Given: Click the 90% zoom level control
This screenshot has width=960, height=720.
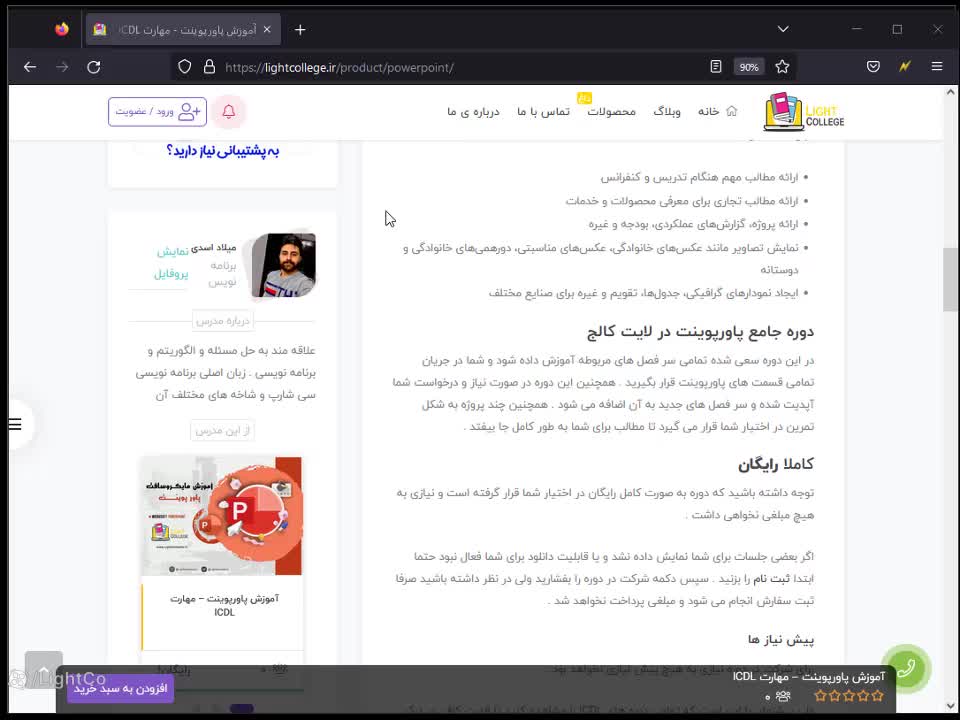Looking at the screenshot, I should (x=749, y=66).
